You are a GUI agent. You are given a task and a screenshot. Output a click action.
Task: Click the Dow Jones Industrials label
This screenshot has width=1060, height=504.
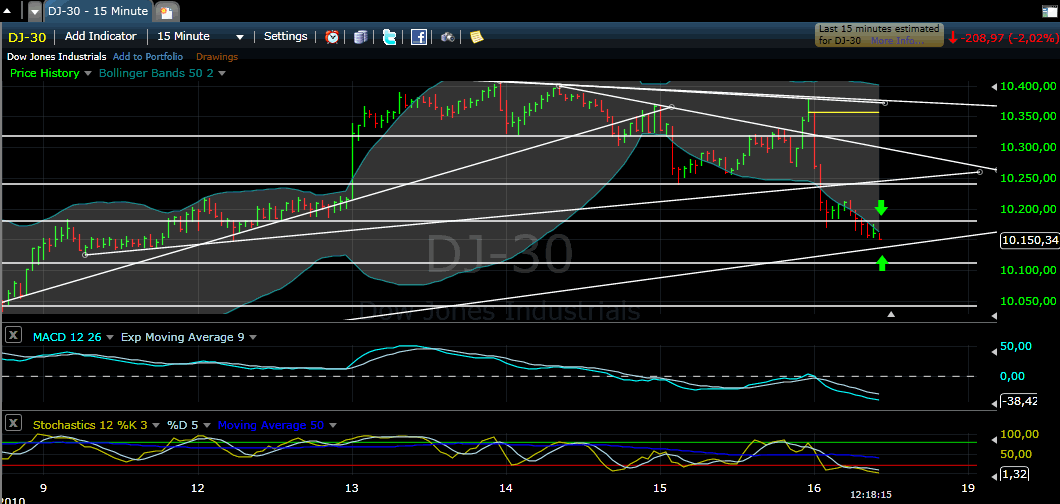coord(56,57)
